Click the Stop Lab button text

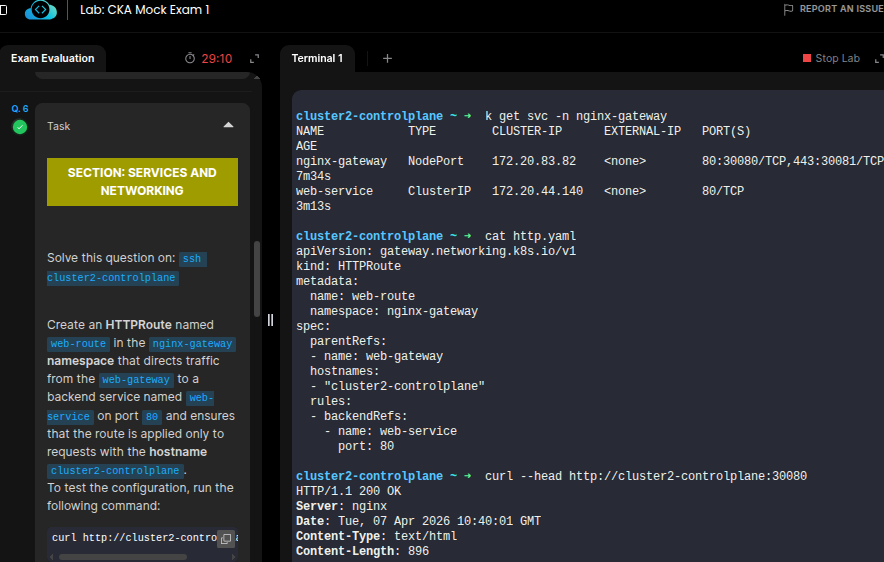tap(837, 59)
